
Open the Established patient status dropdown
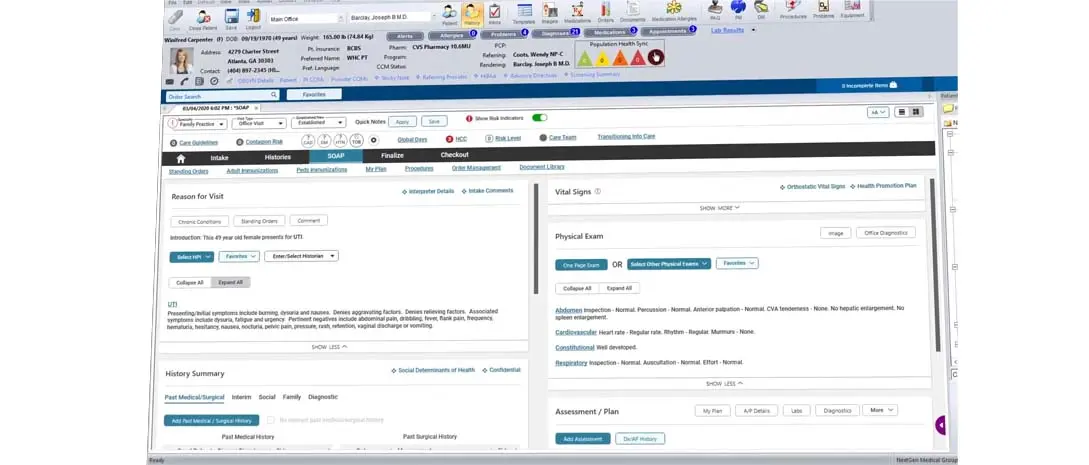click(318, 121)
